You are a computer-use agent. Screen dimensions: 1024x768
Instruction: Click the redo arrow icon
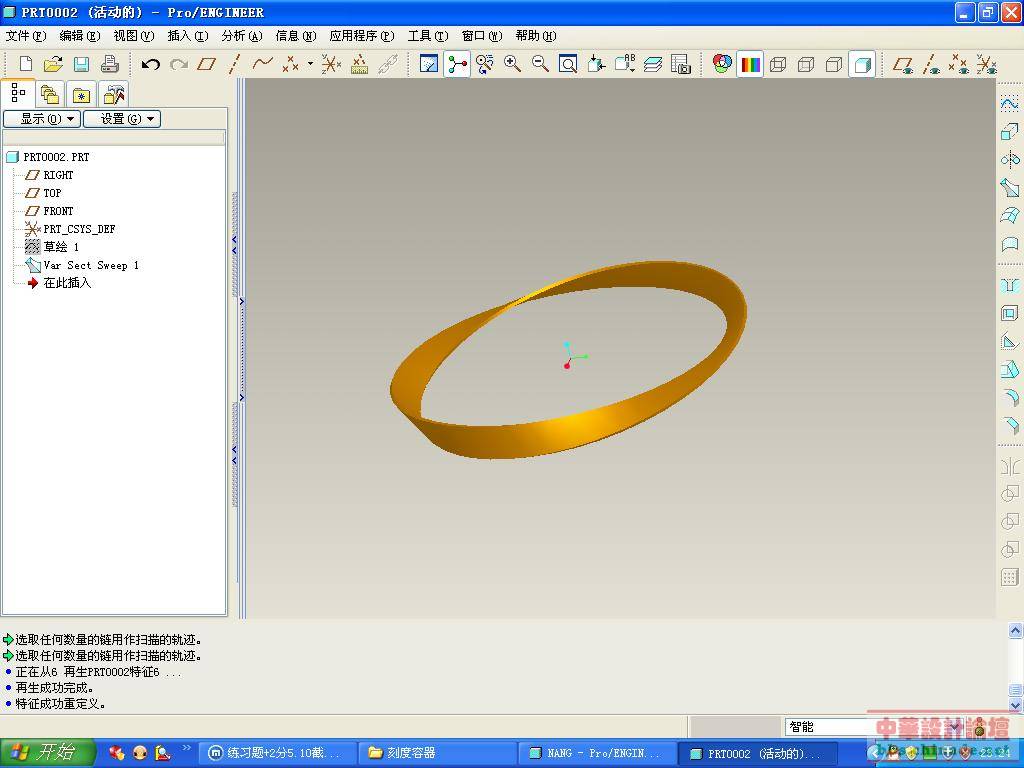(x=178, y=64)
